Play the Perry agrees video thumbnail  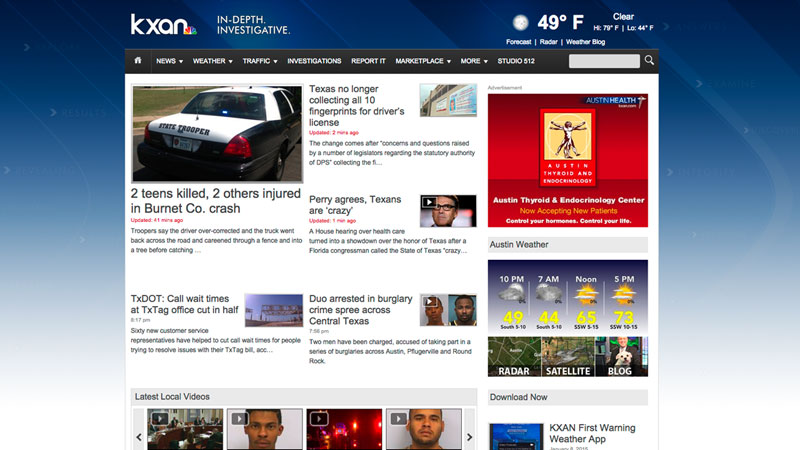click(447, 210)
